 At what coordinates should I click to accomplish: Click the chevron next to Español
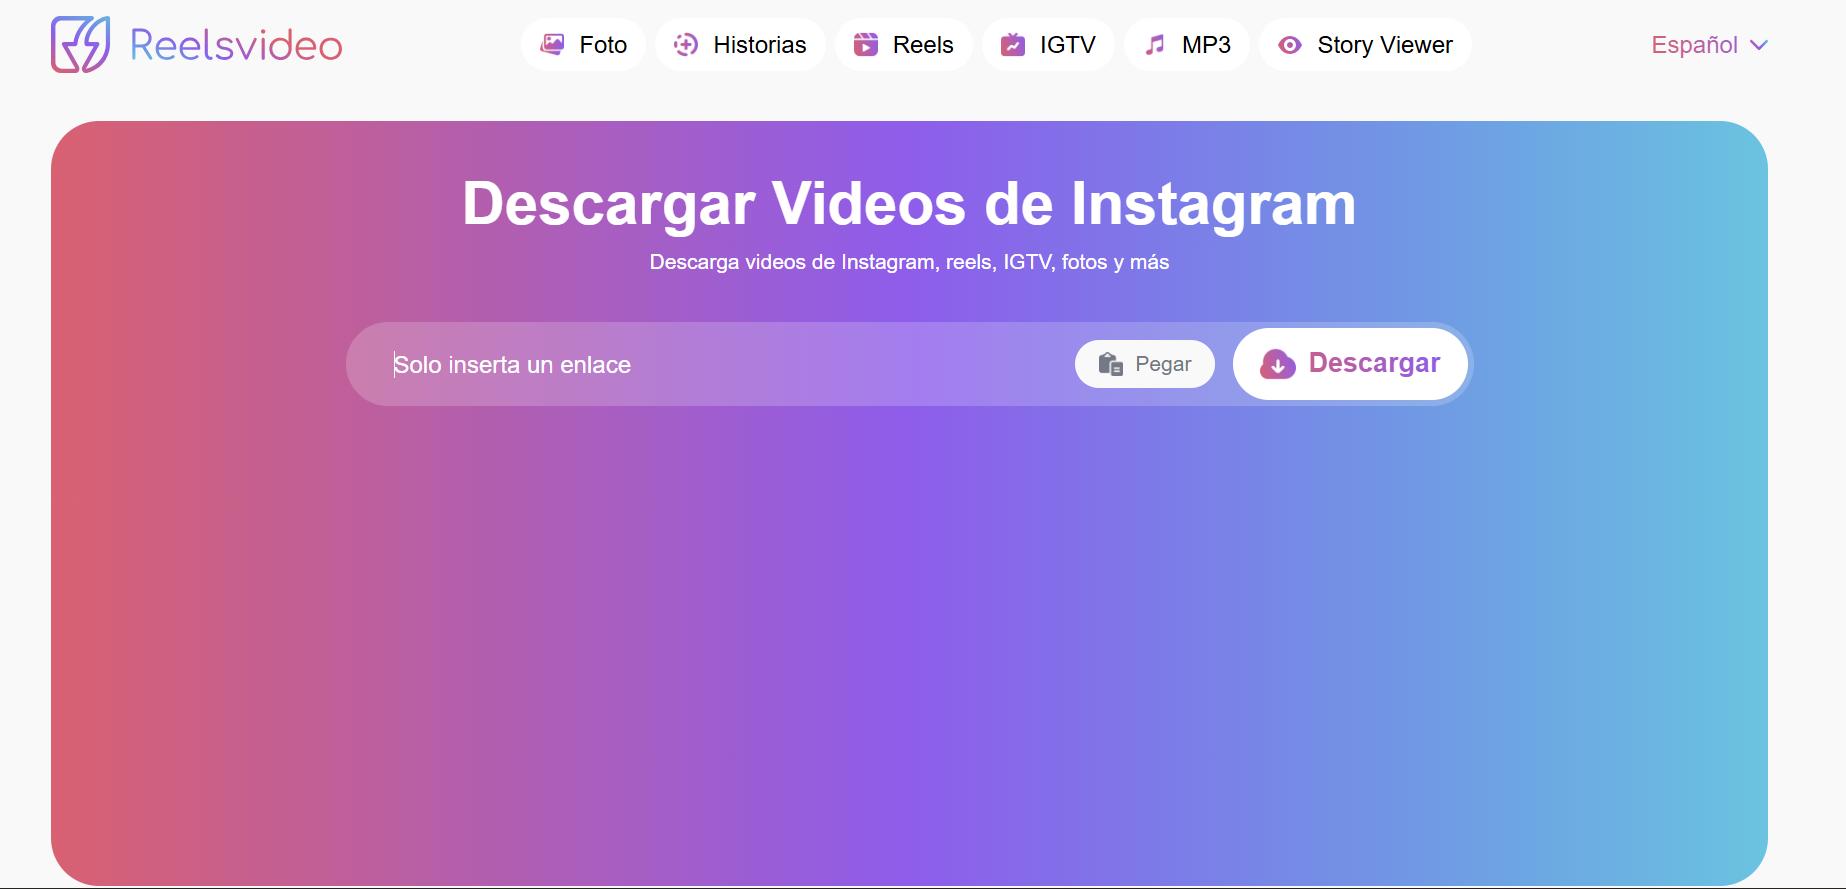coord(1760,45)
